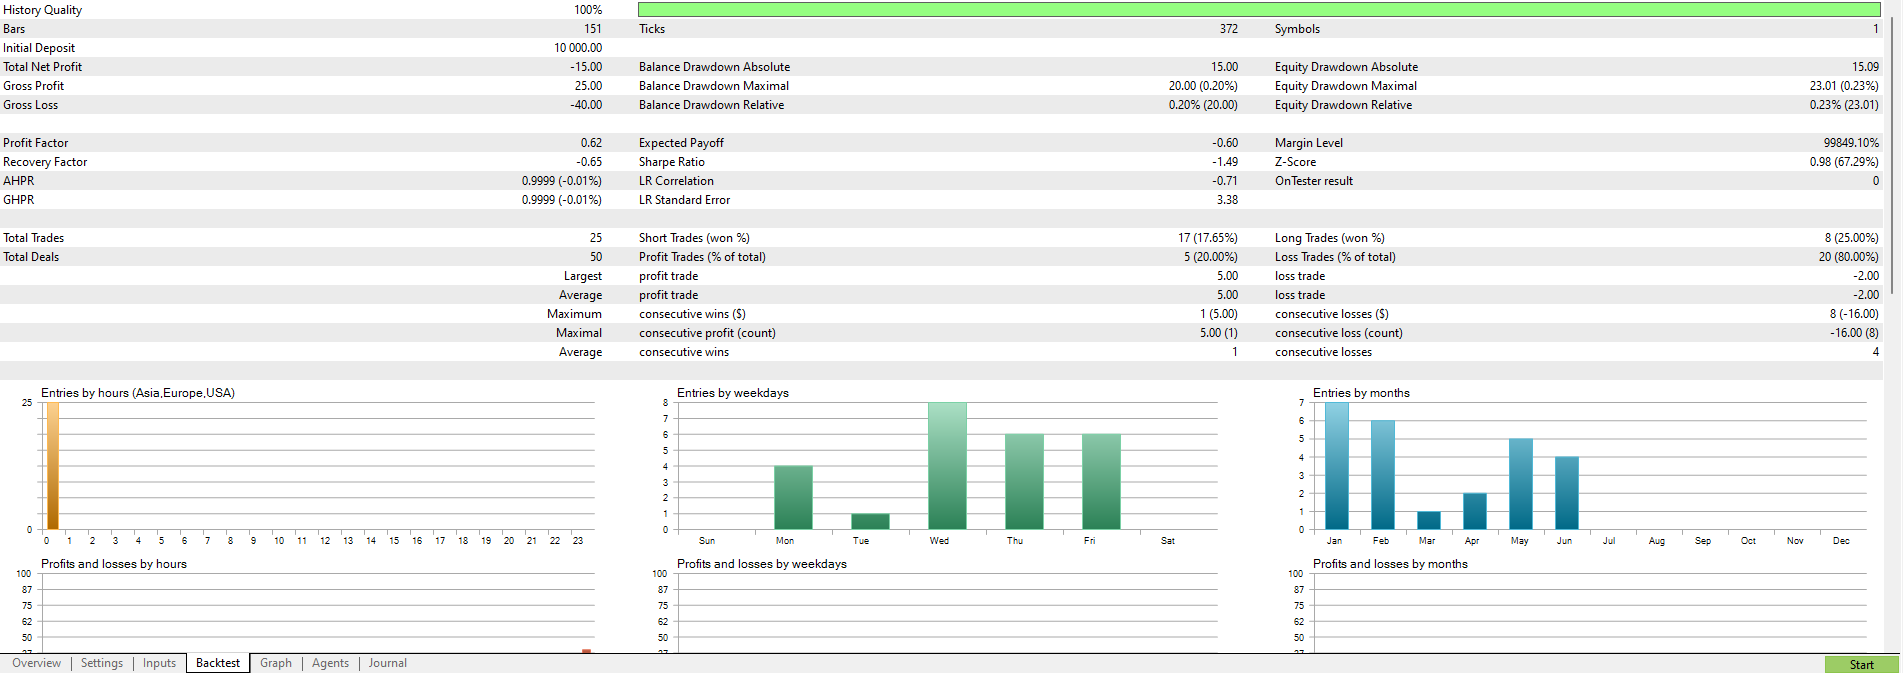The width and height of the screenshot is (1903, 673).
Task: Click the Equity Drawdown Maximal label
Action: pos(1345,86)
